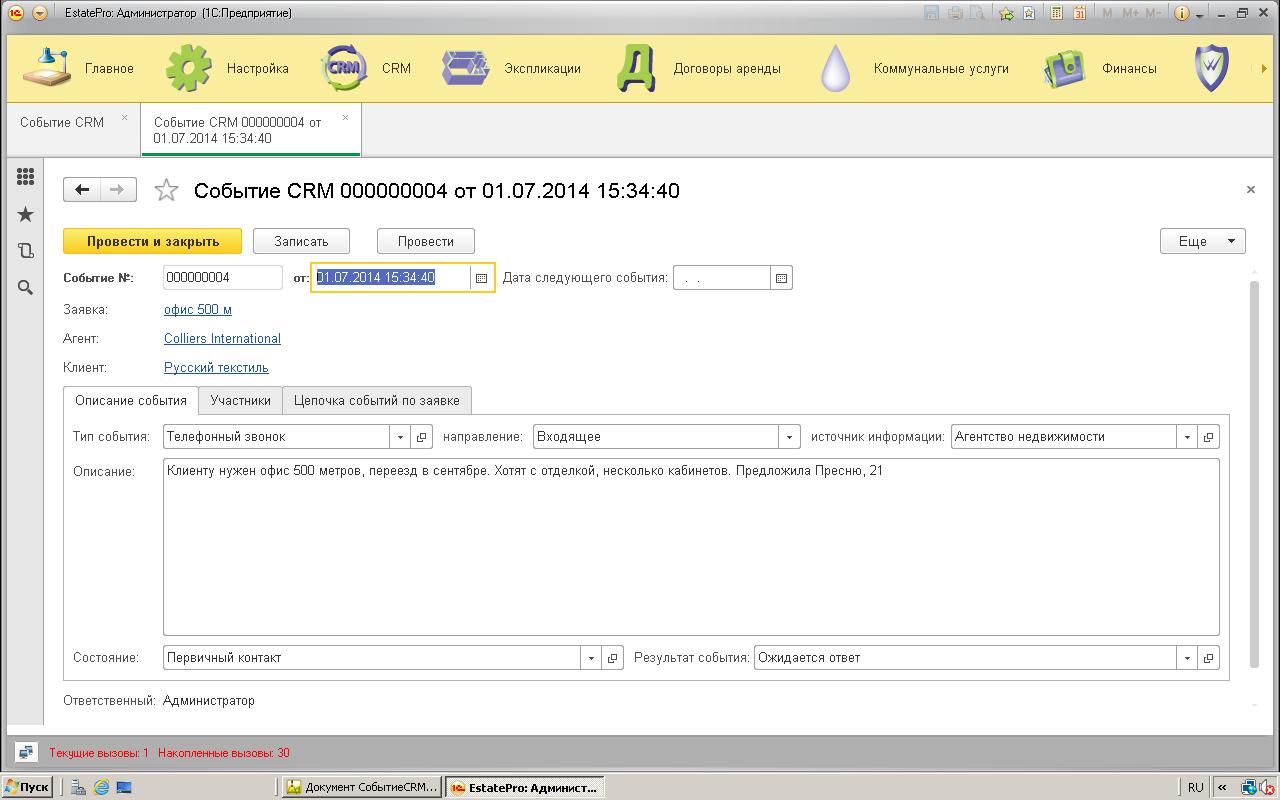Expand the Состояние dropdown
The height and width of the screenshot is (800, 1280).
click(x=591, y=658)
